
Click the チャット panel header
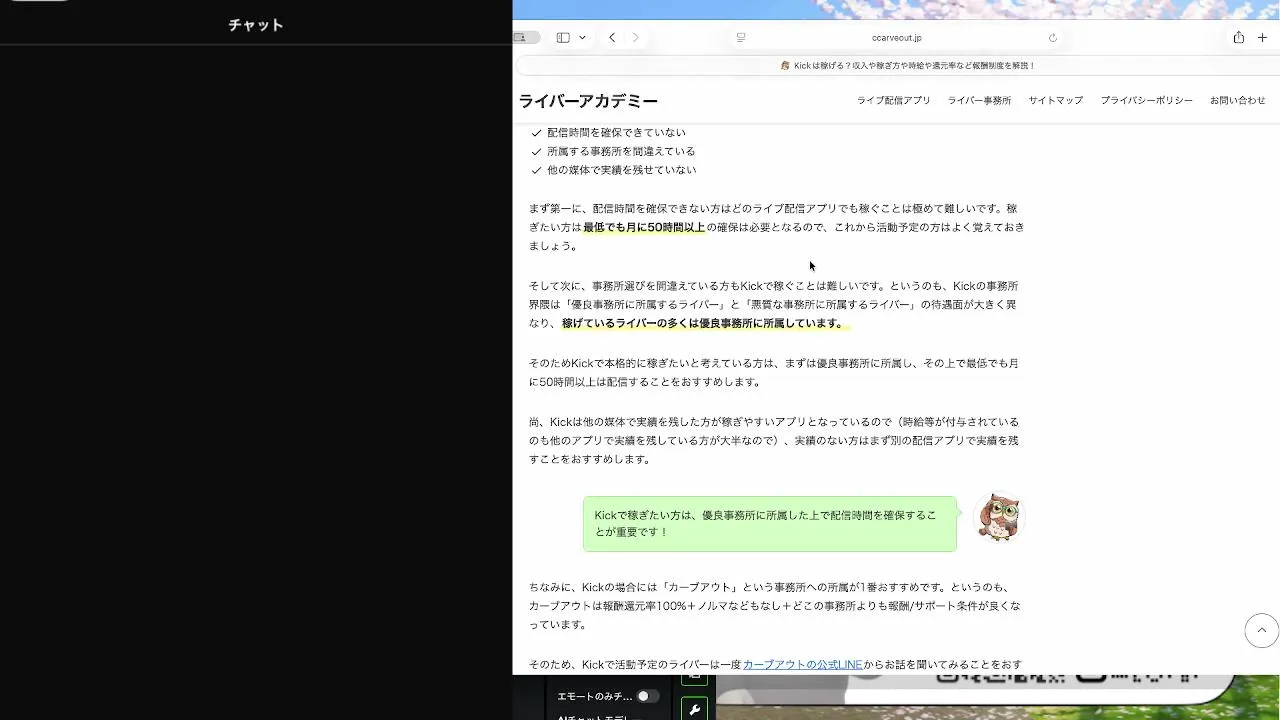pyautogui.click(x=256, y=25)
